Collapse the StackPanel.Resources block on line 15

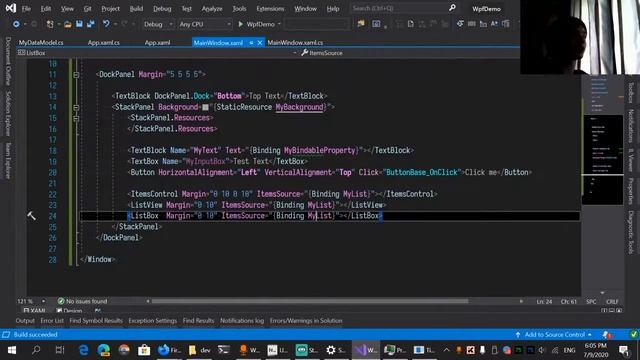pyautogui.click(x=76, y=118)
